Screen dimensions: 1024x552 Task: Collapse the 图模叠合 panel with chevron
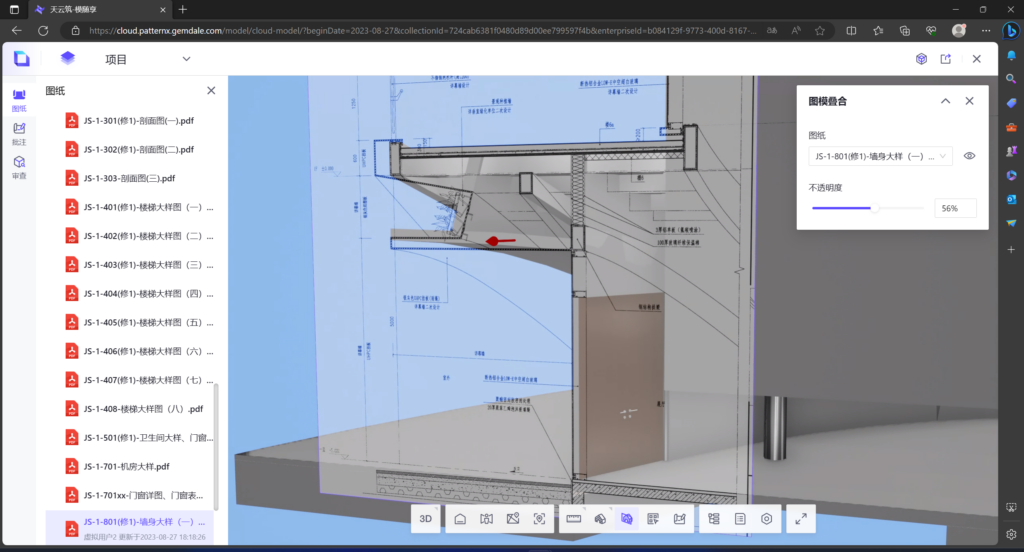click(945, 101)
